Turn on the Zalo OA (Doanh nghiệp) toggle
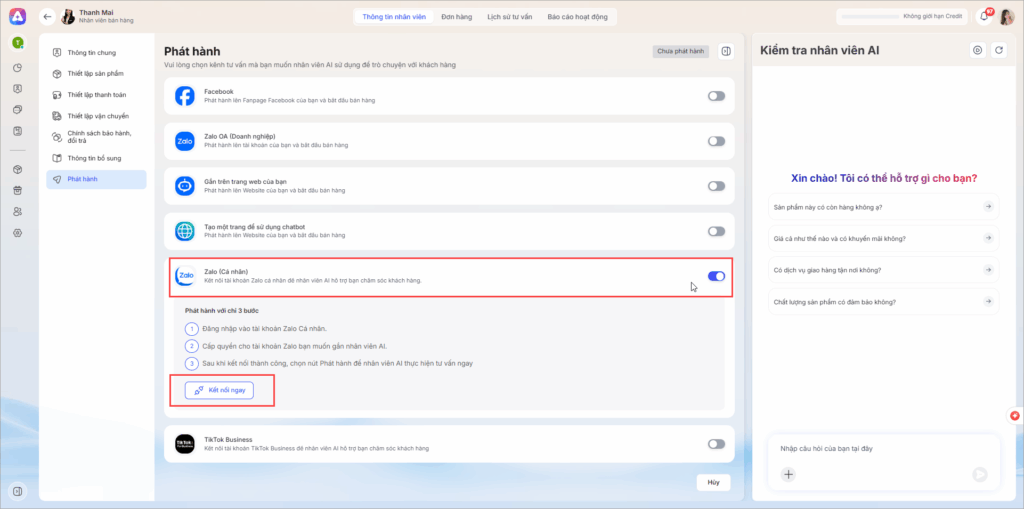 pyautogui.click(x=716, y=141)
